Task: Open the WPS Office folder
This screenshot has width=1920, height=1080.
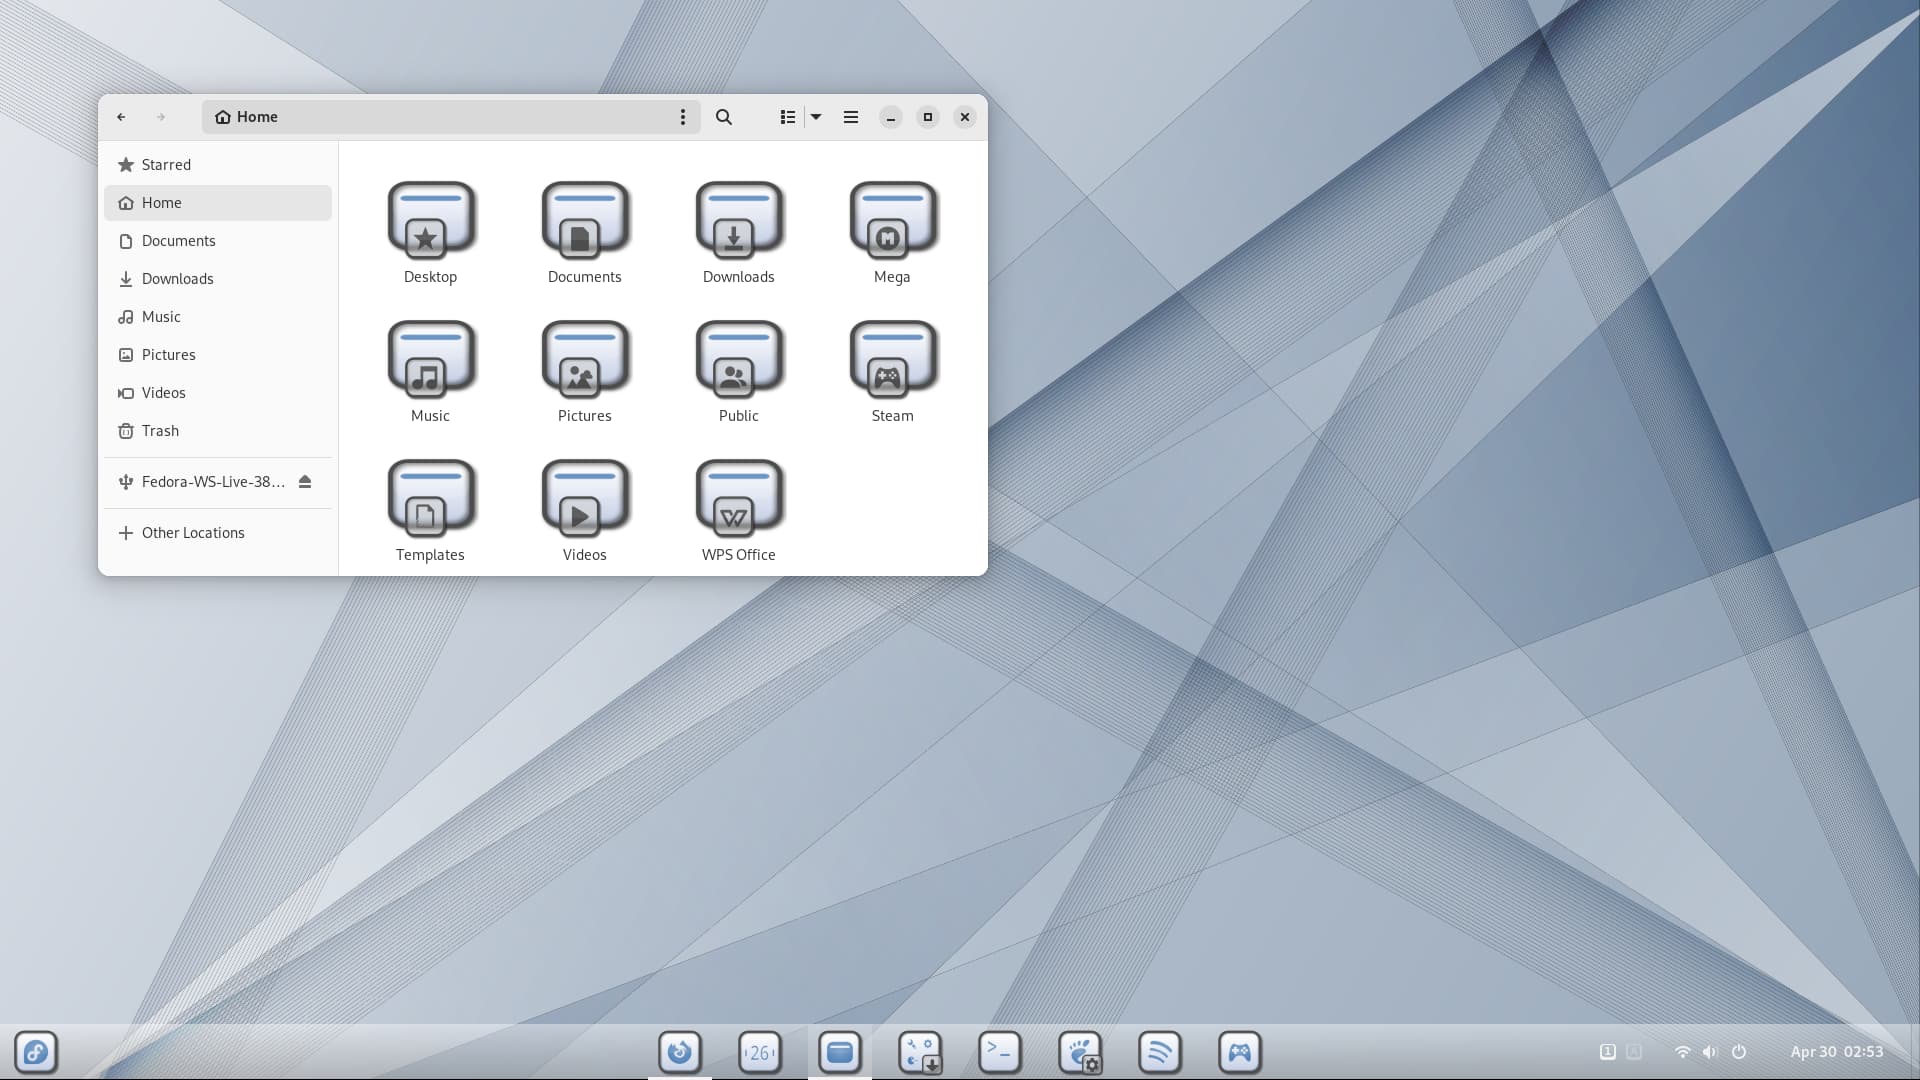Action: click(738, 509)
